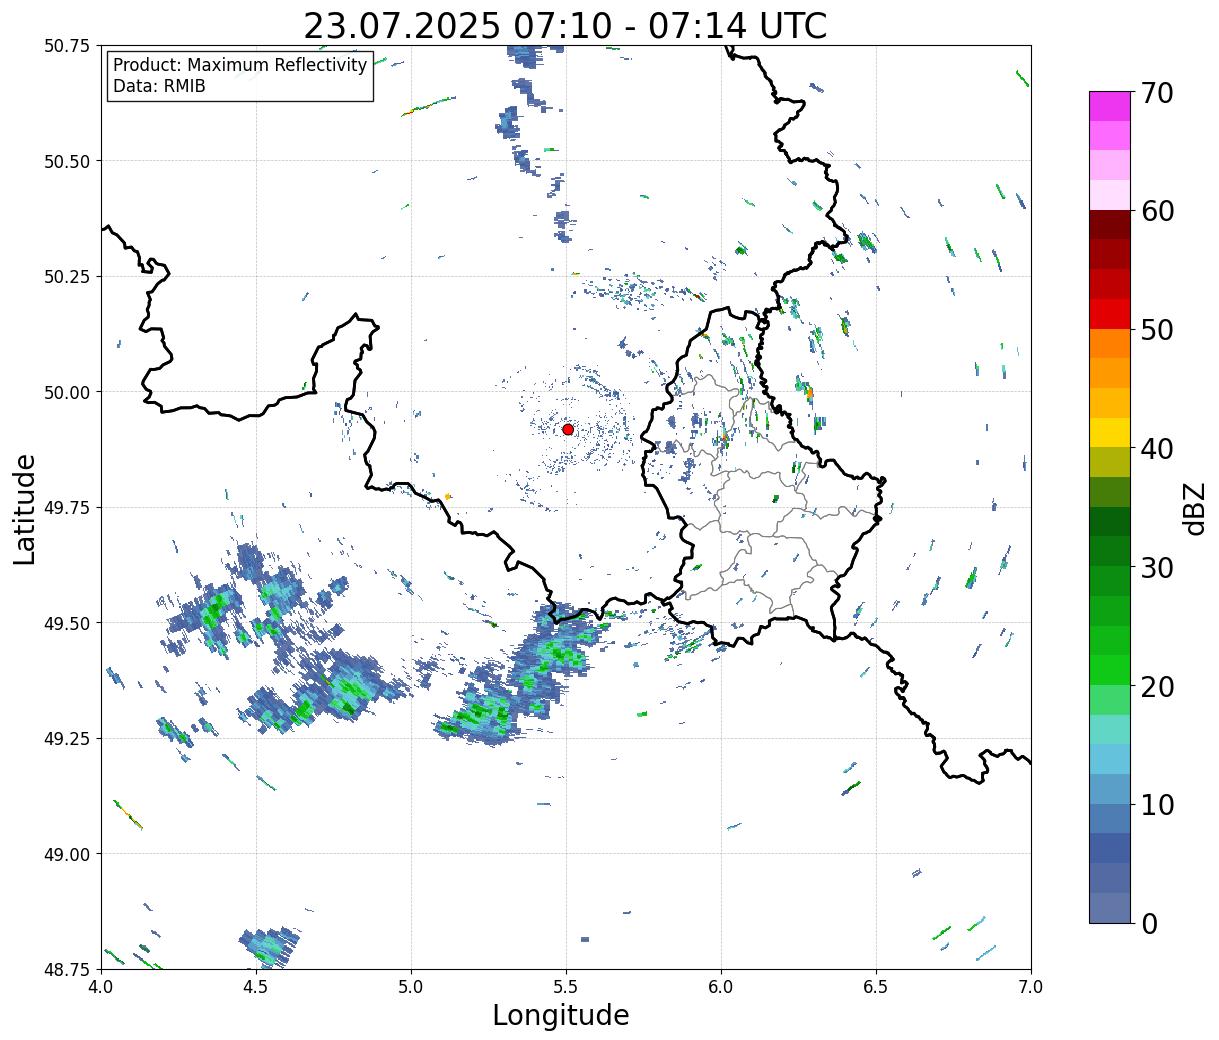Image resolution: width=1219 pixels, height=1040 pixels.
Task: Click the 'Product: Maximum Reflectivity' legend text
Action: point(240,65)
